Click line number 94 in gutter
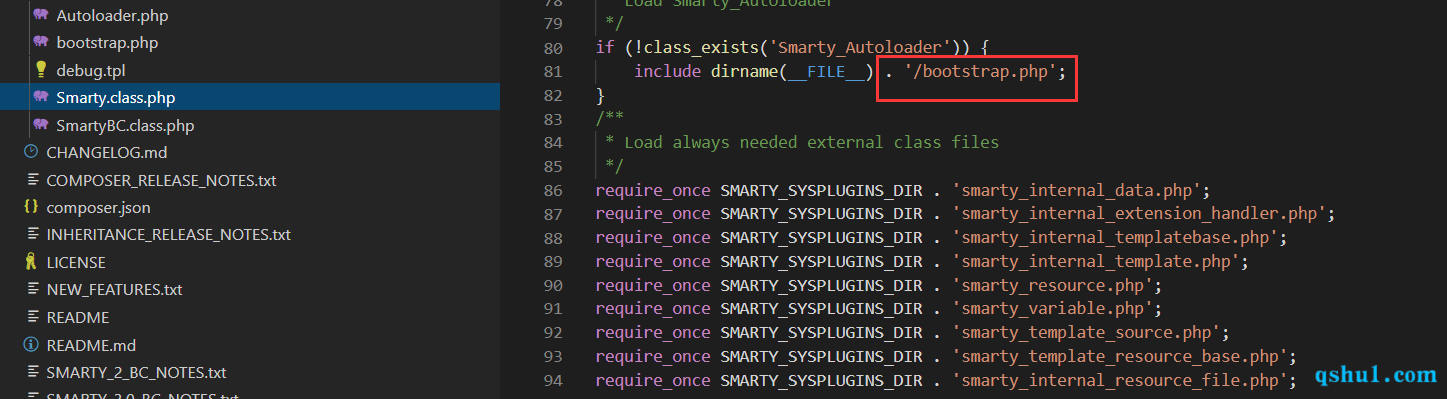Screen dimensions: 1447x399 [x=552, y=380]
